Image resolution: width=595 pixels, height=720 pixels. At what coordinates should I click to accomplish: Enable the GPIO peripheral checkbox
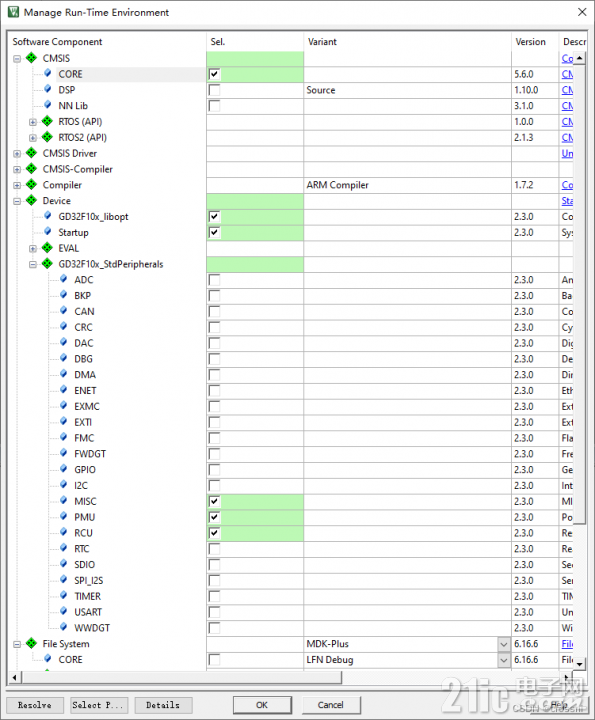coord(214,470)
